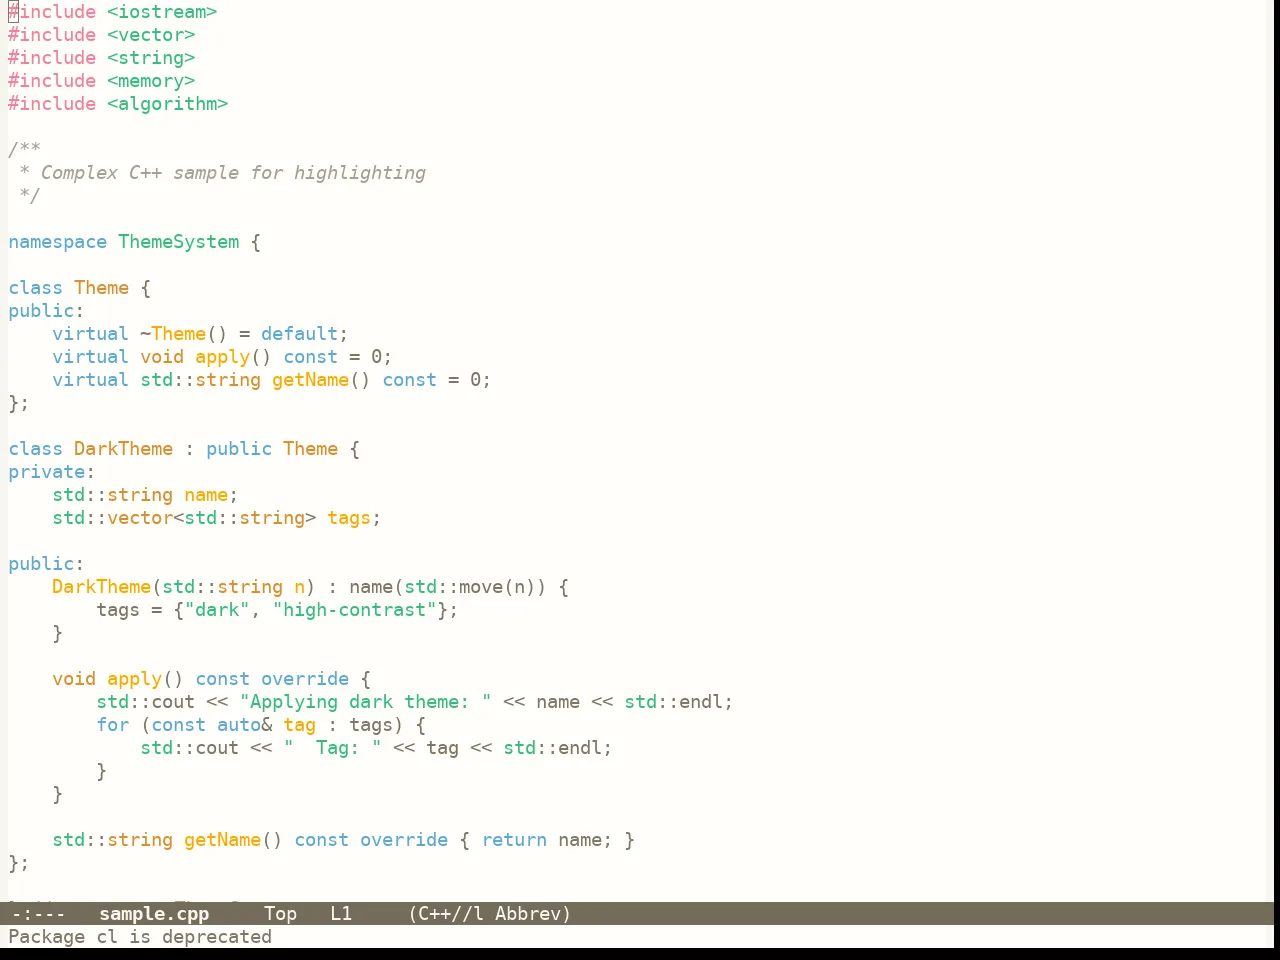
Task: Click "getName" in the virtual std::string line
Action: (310, 380)
